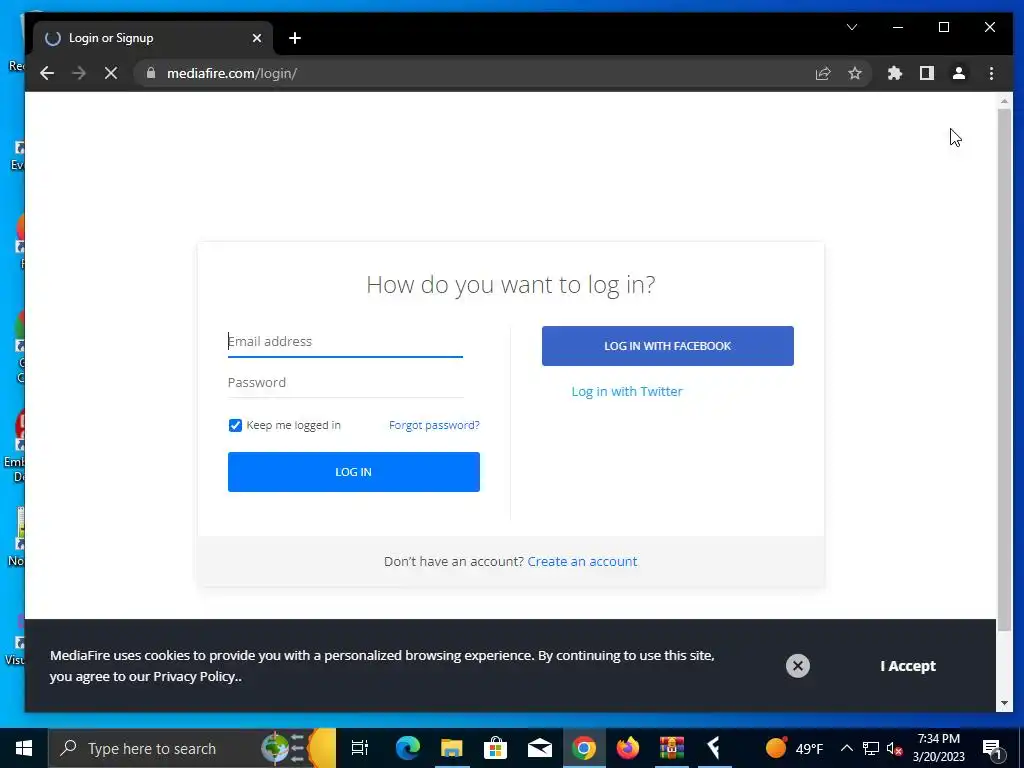View site information via the lock icon
This screenshot has width=1024, height=768.
[x=151, y=73]
